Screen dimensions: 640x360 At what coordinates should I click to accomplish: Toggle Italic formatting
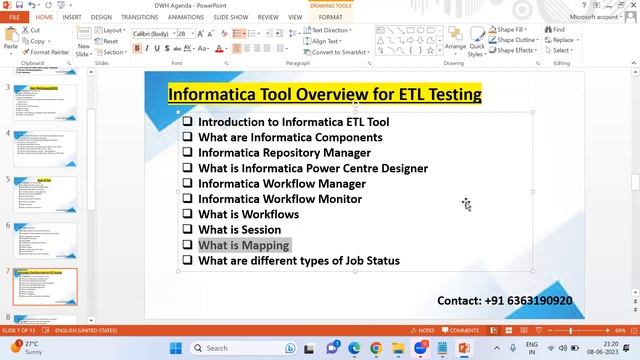(x=147, y=49)
